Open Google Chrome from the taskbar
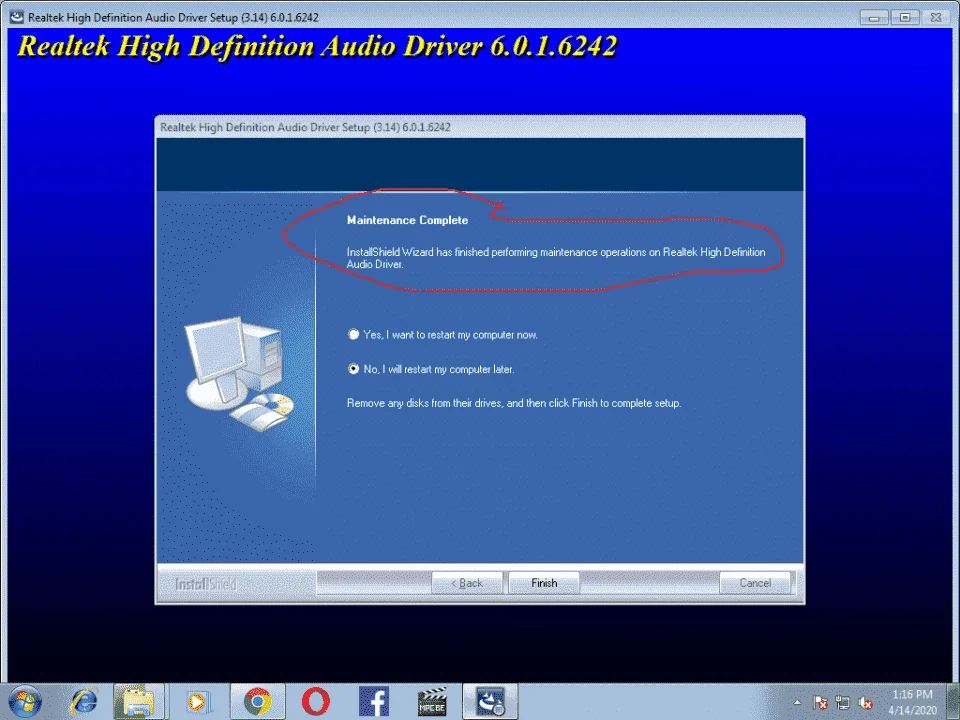The height and width of the screenshot is (720, 960). [x=258, y=702]
